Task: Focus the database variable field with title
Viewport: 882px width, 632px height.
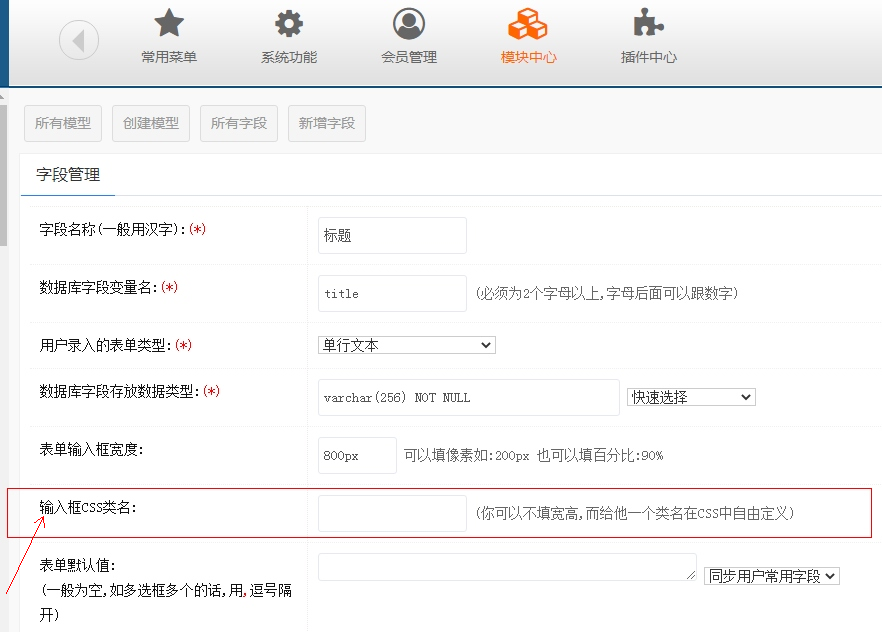Action: pyautogui.click(x=392, y=294)
